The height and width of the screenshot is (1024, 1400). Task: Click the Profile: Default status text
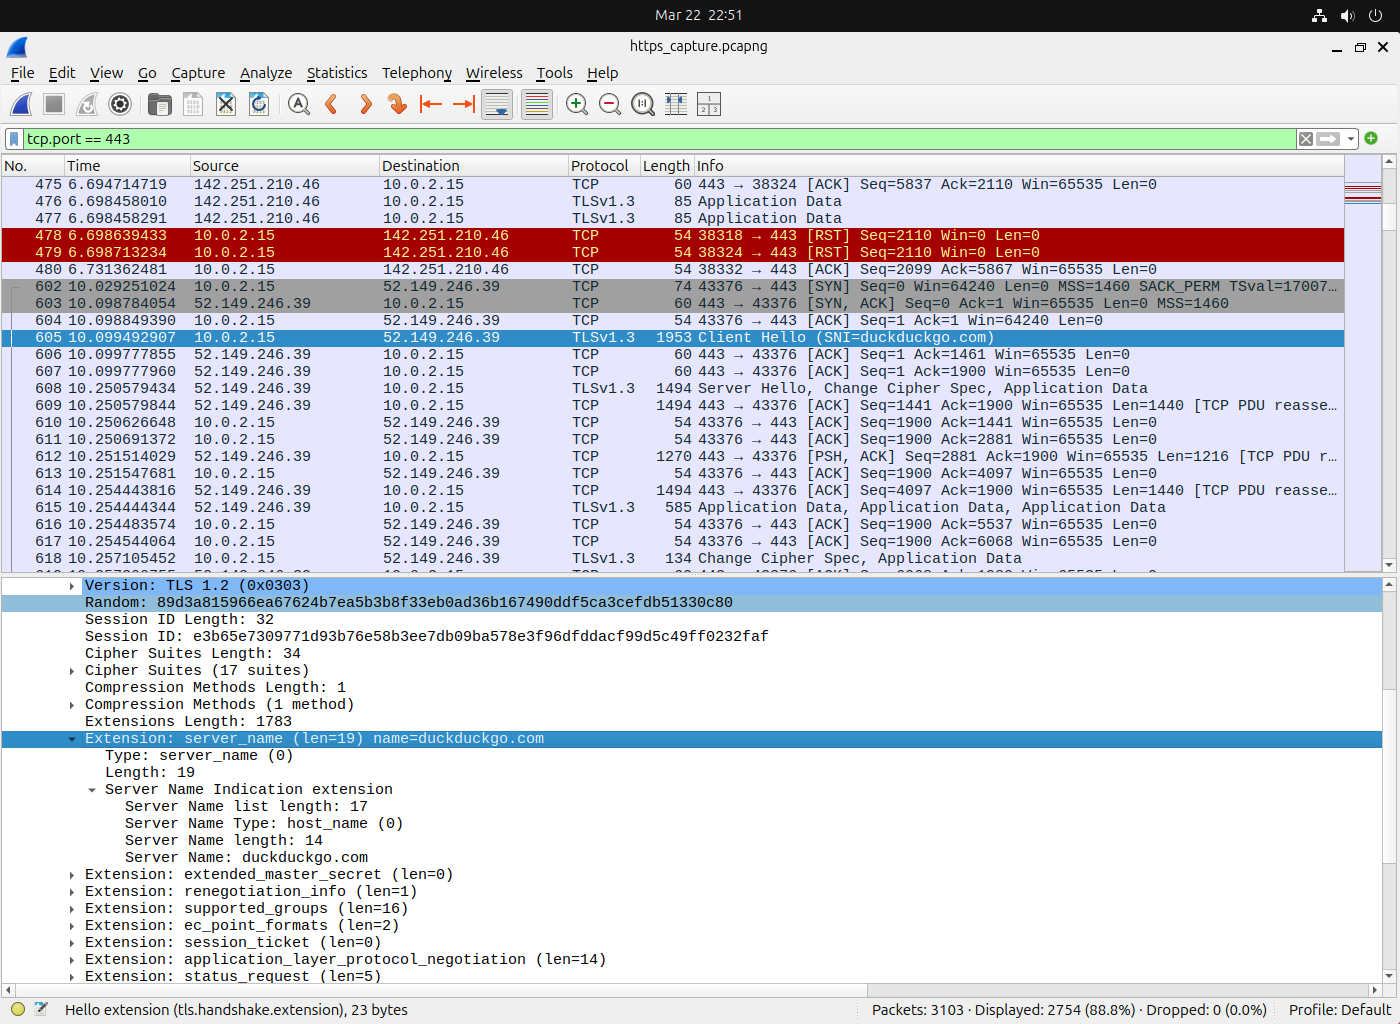1340,1010
